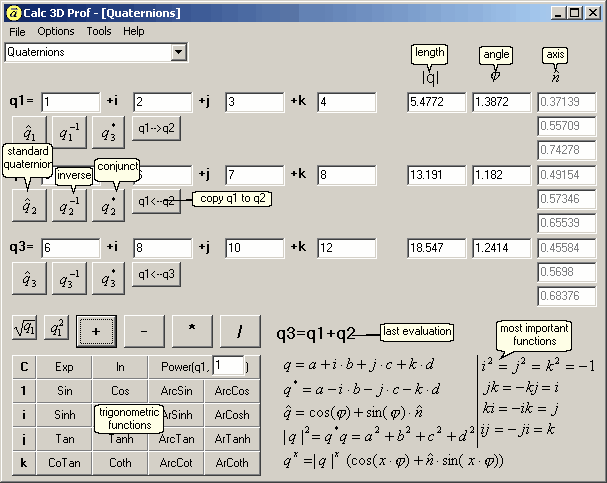Subtract quaternions with the - button

pos(144,331)
